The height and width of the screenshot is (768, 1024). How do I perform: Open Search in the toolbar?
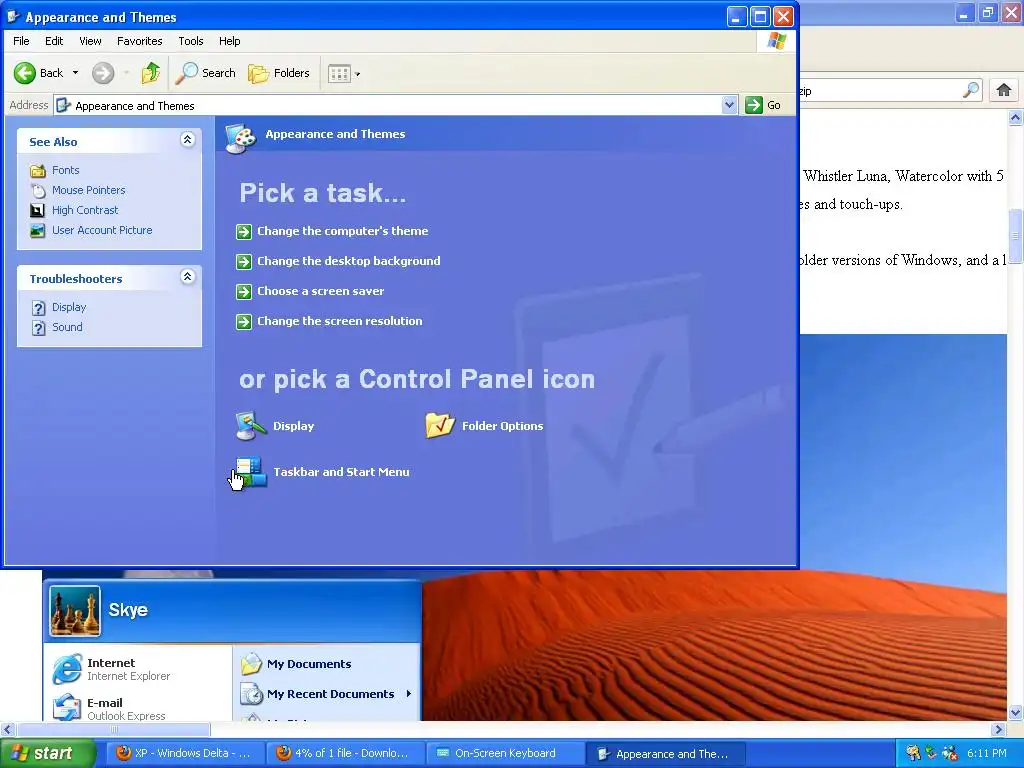click(x=205, y=73)
